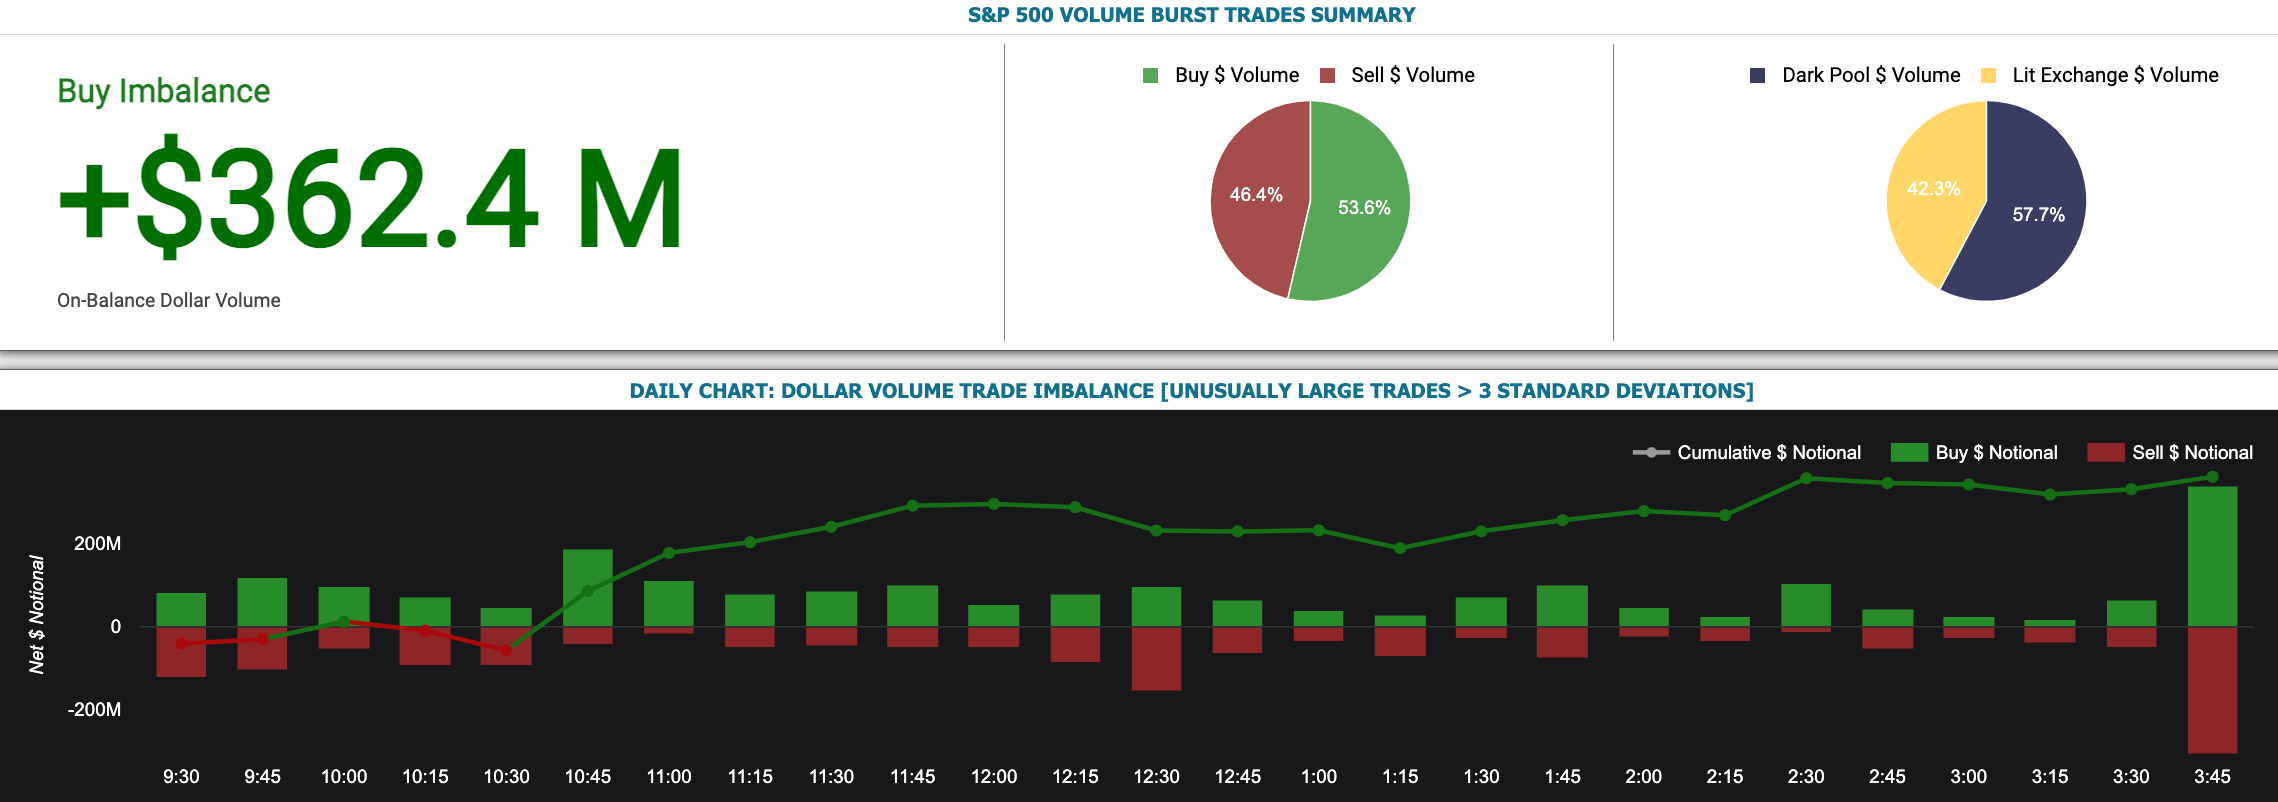Click the green buy bar at 9:45

tap(262, 602)
